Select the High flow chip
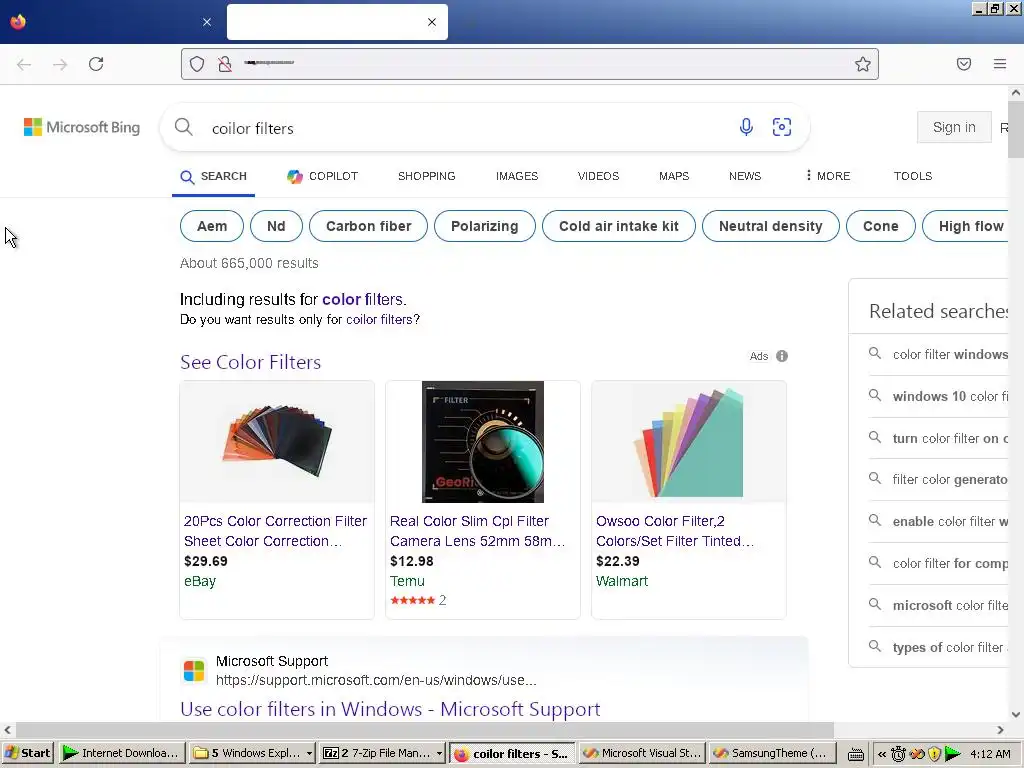 pos(967,226)
